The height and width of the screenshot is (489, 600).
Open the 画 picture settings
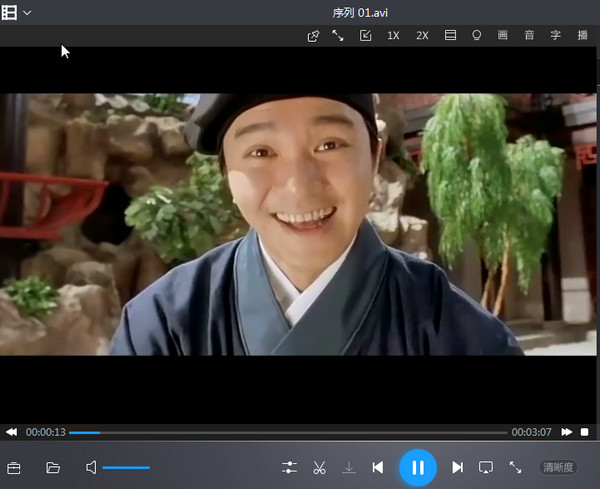point(502,35)
